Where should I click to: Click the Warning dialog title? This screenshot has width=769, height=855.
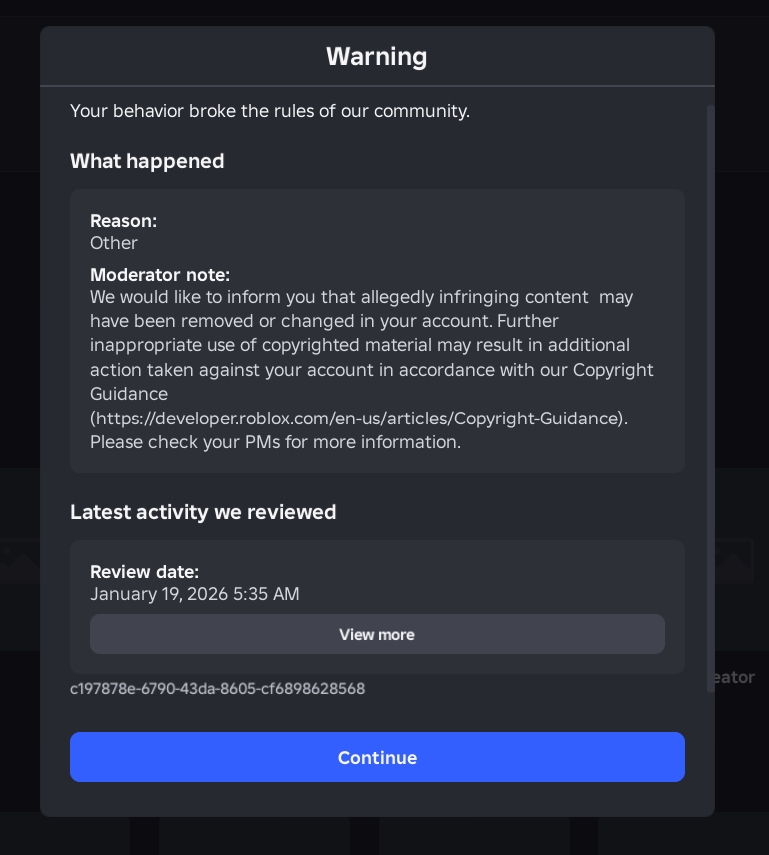point(377,56)
